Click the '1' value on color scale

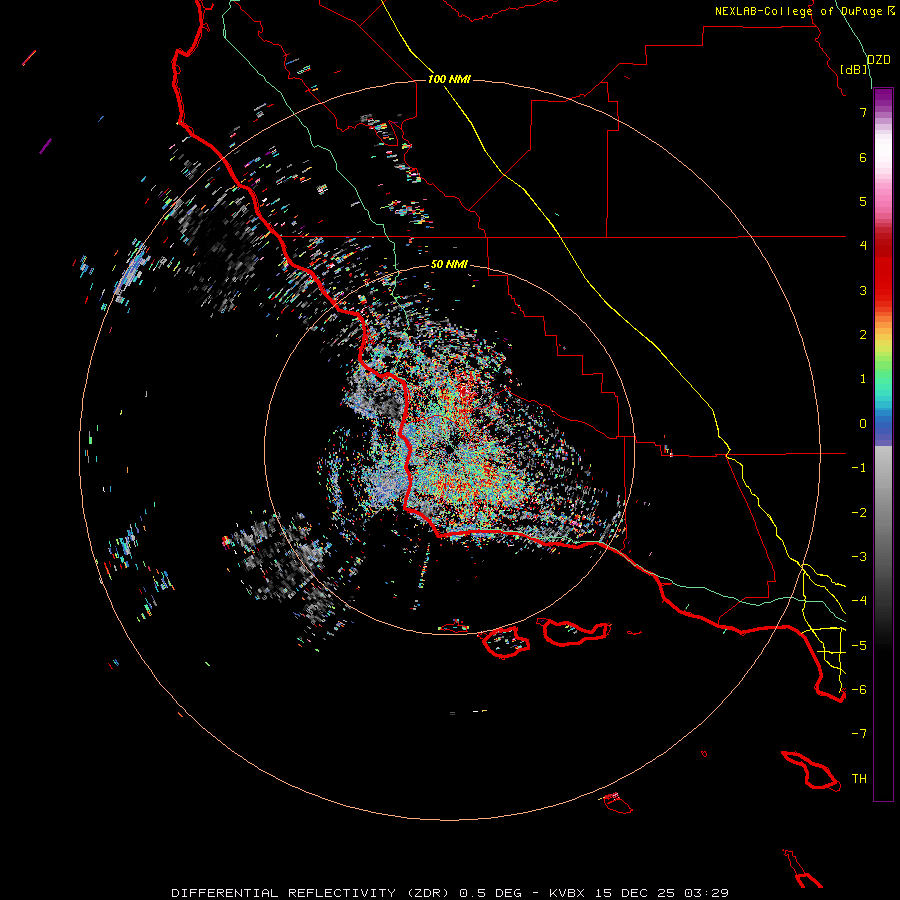863,379
